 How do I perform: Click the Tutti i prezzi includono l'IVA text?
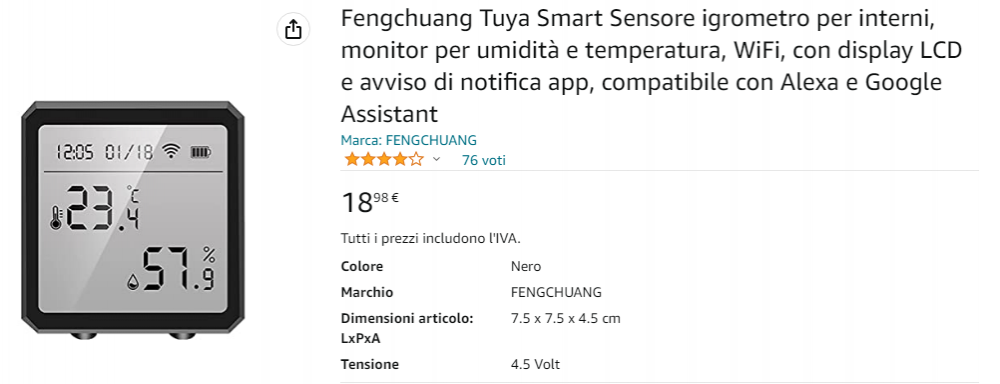click(431, 239)
